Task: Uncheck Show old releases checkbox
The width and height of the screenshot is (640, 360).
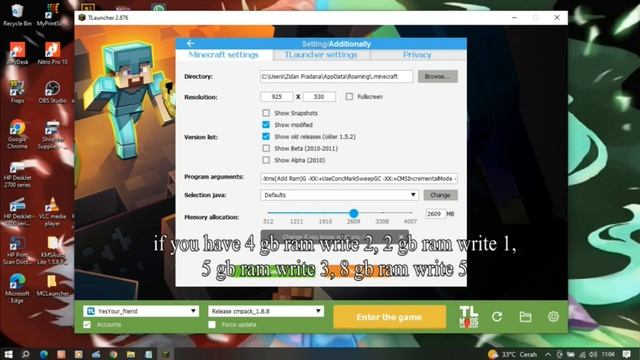Action: (x=266, y=136)
